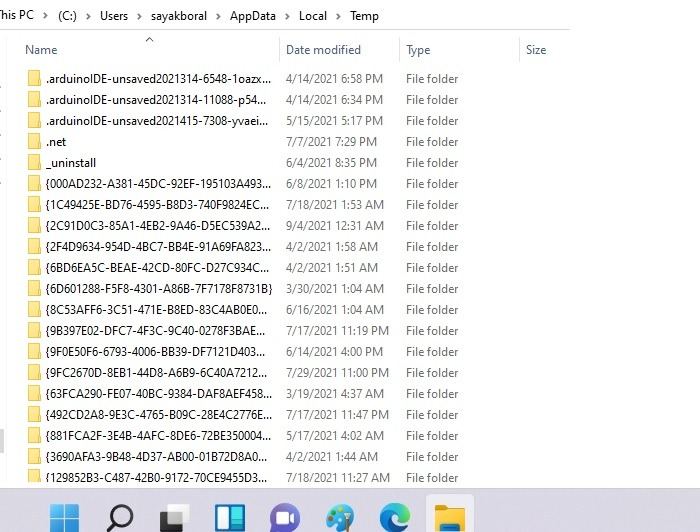Click date 3/30/2021 1:04 AM
700x532 pixels.
335,288
